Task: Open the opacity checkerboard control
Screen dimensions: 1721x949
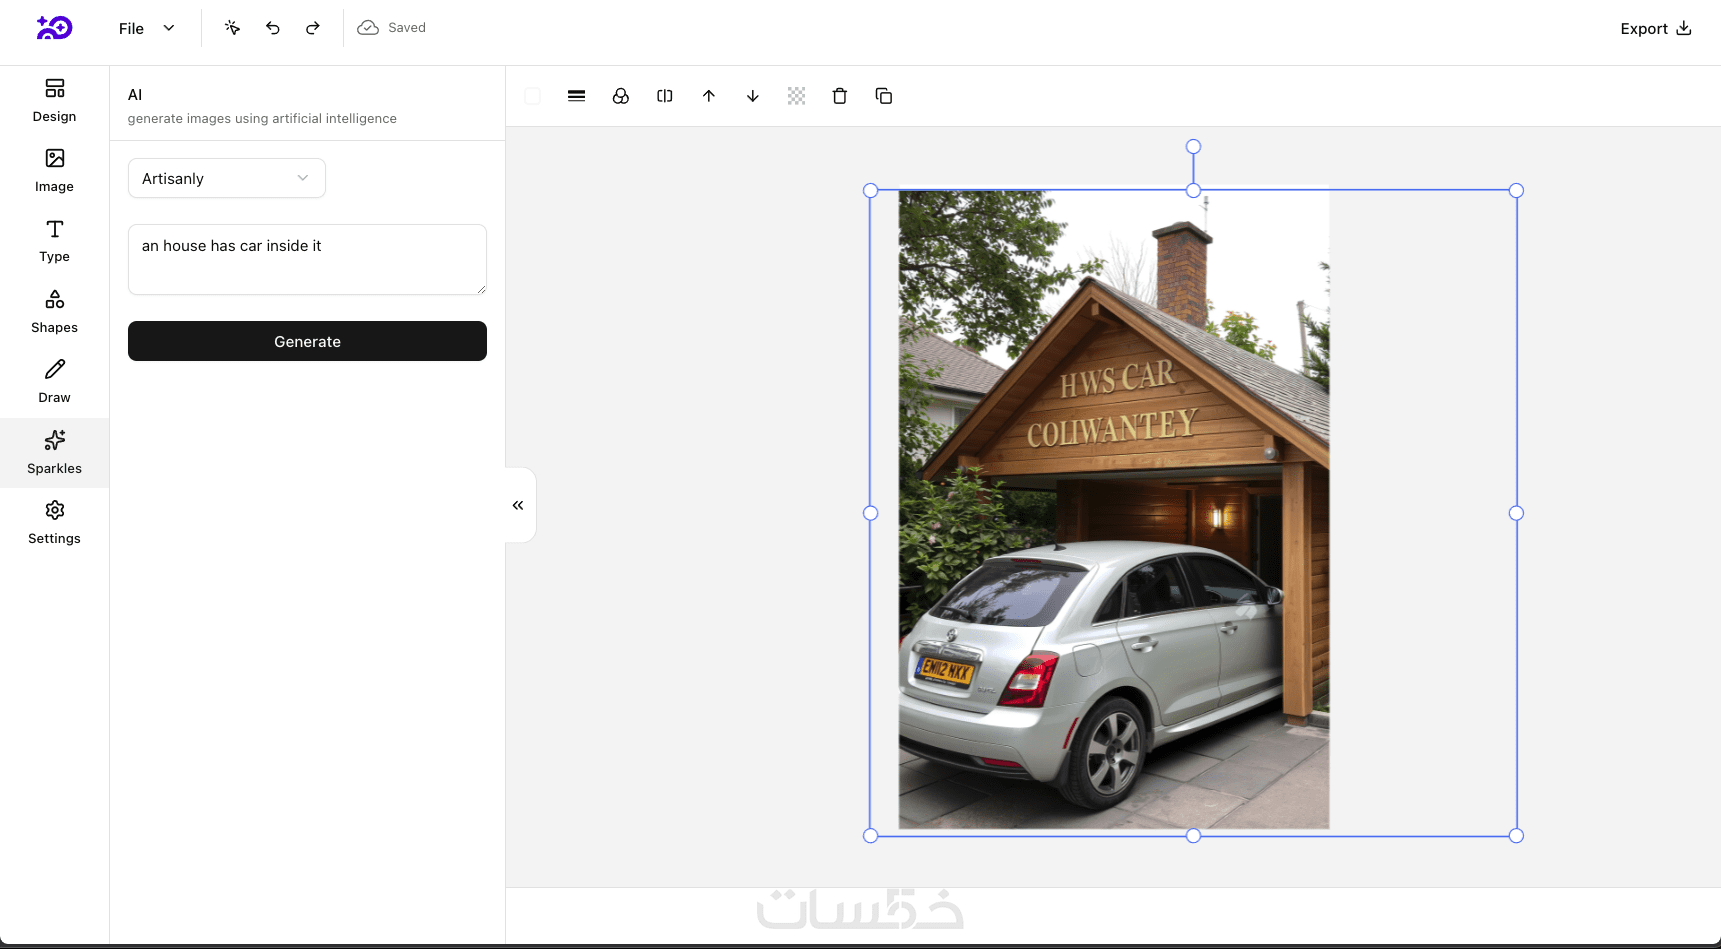Action: coord(796,96)
